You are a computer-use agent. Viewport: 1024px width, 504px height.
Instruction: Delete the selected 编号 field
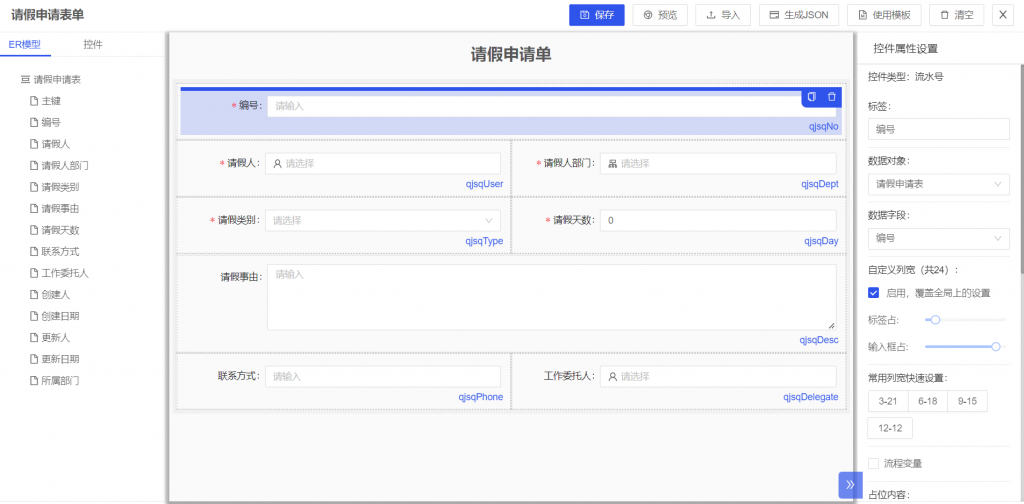[x=831, y=97]
